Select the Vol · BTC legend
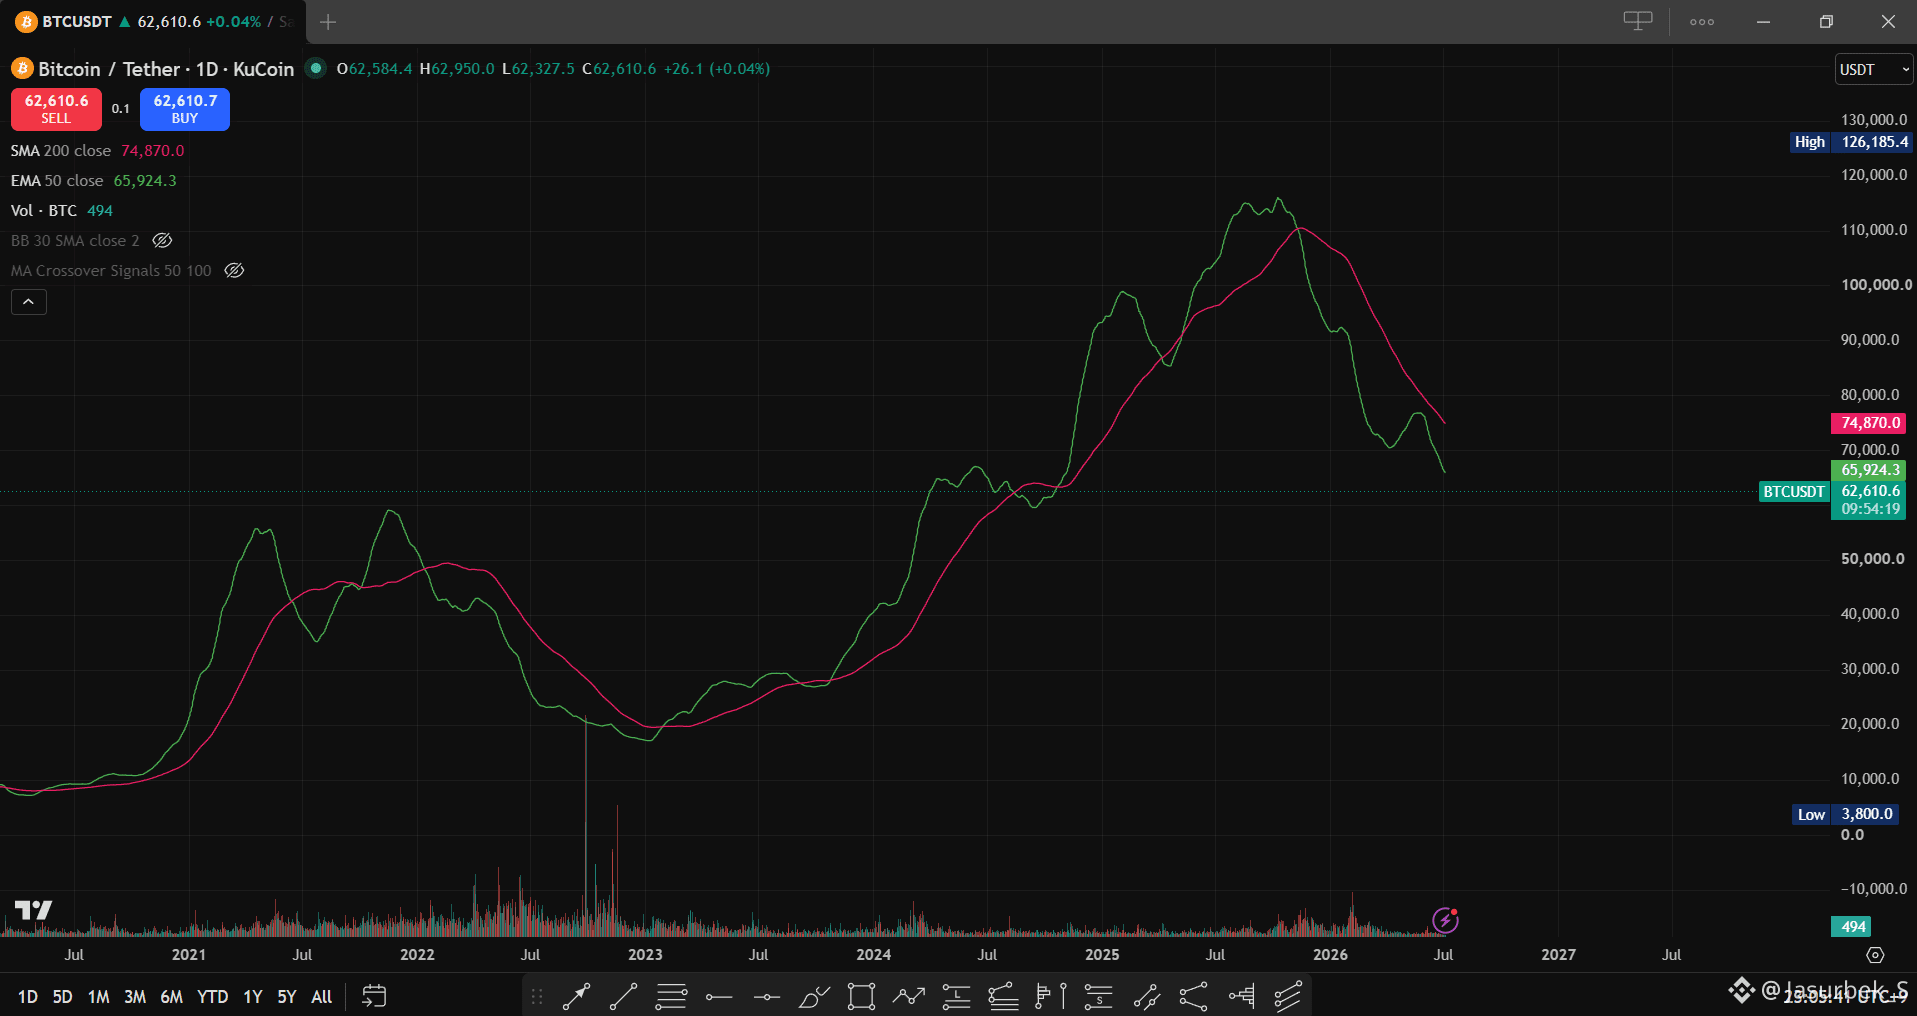Viewport: 1917px width, 1016px height. click(x=44, y=210)
